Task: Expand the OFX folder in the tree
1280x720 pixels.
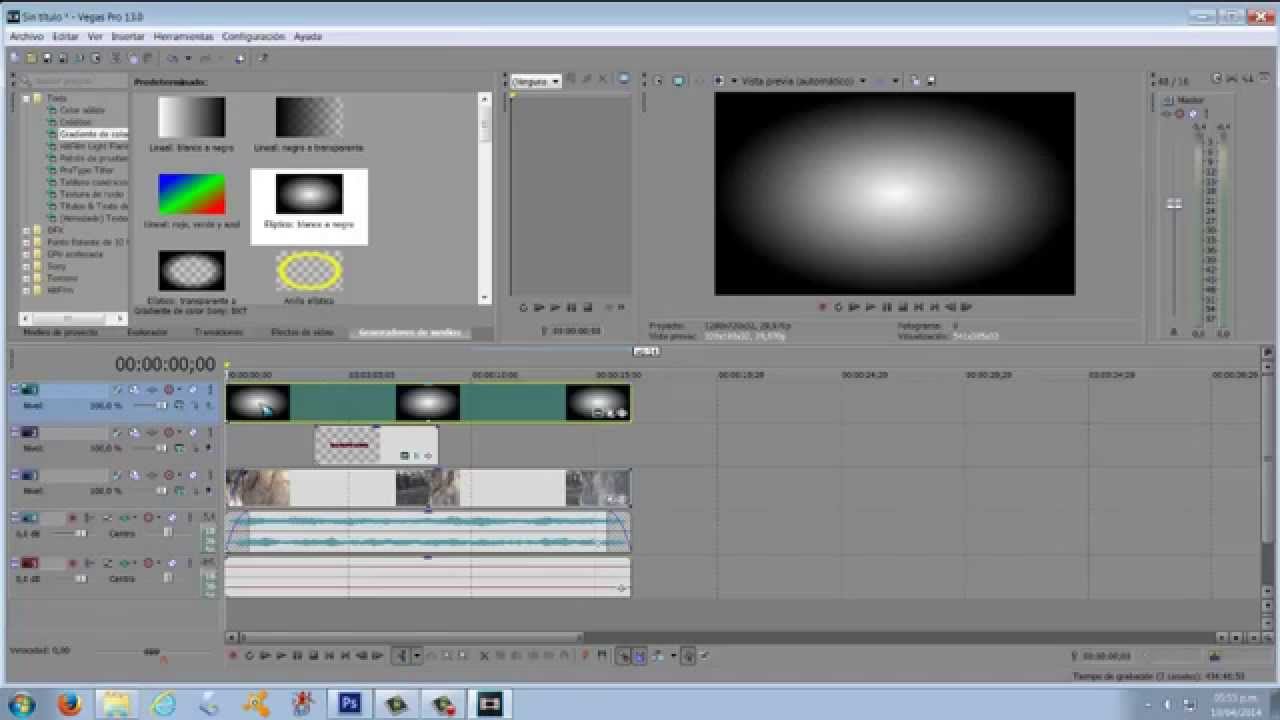Action: tap(26, 230)
